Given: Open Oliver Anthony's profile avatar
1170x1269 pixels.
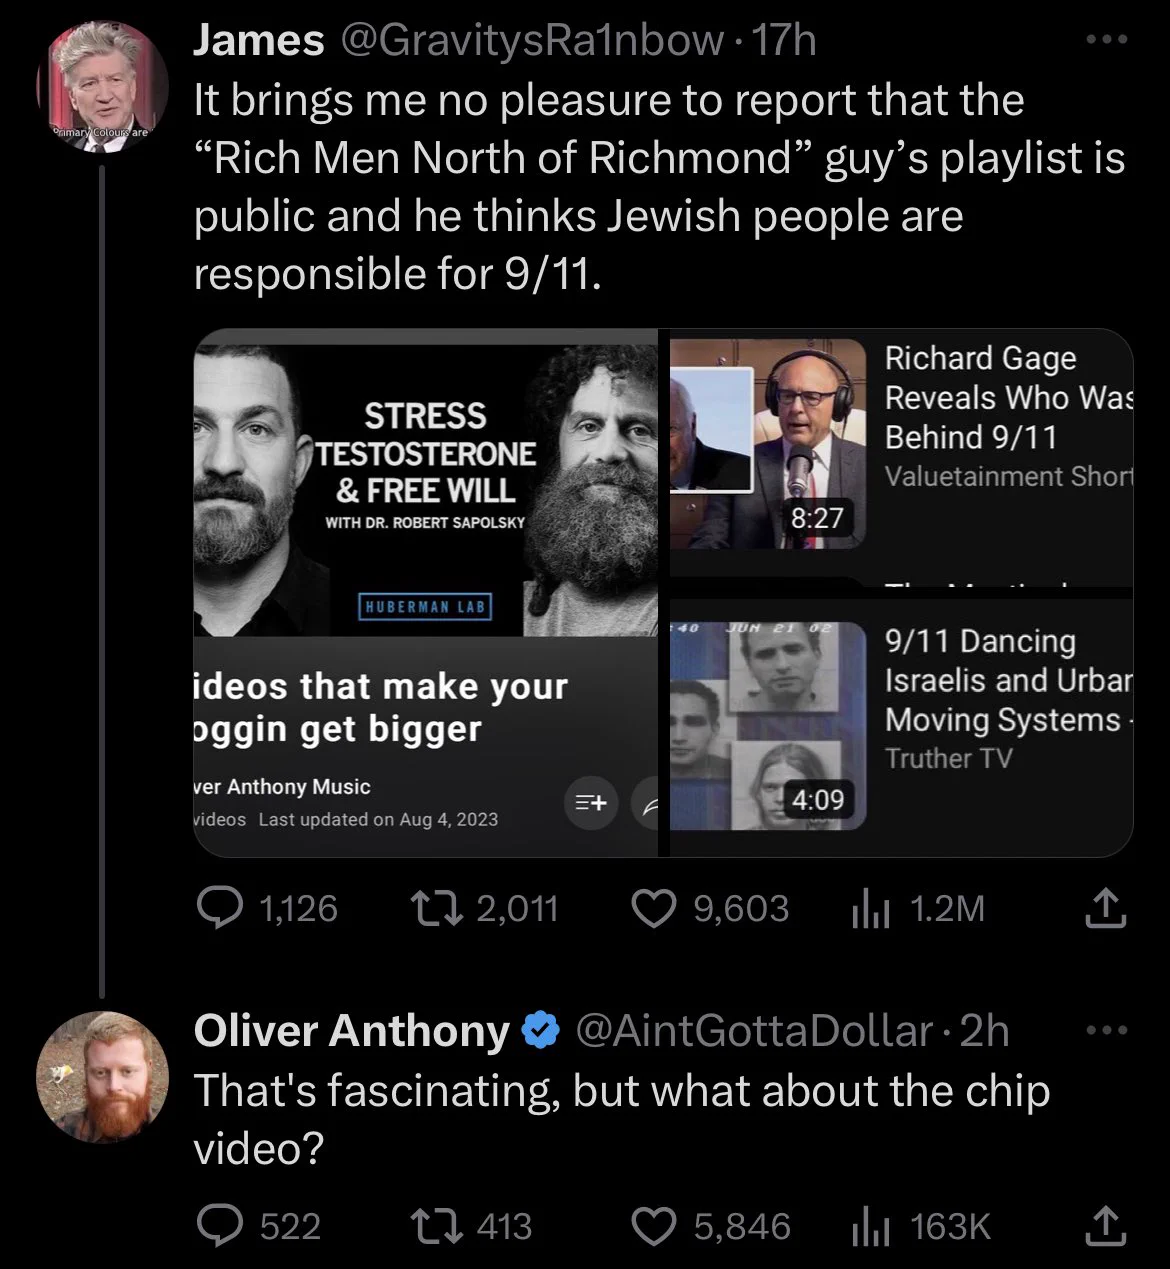Looking at the screenshot, I should (x=102, y=1077).
